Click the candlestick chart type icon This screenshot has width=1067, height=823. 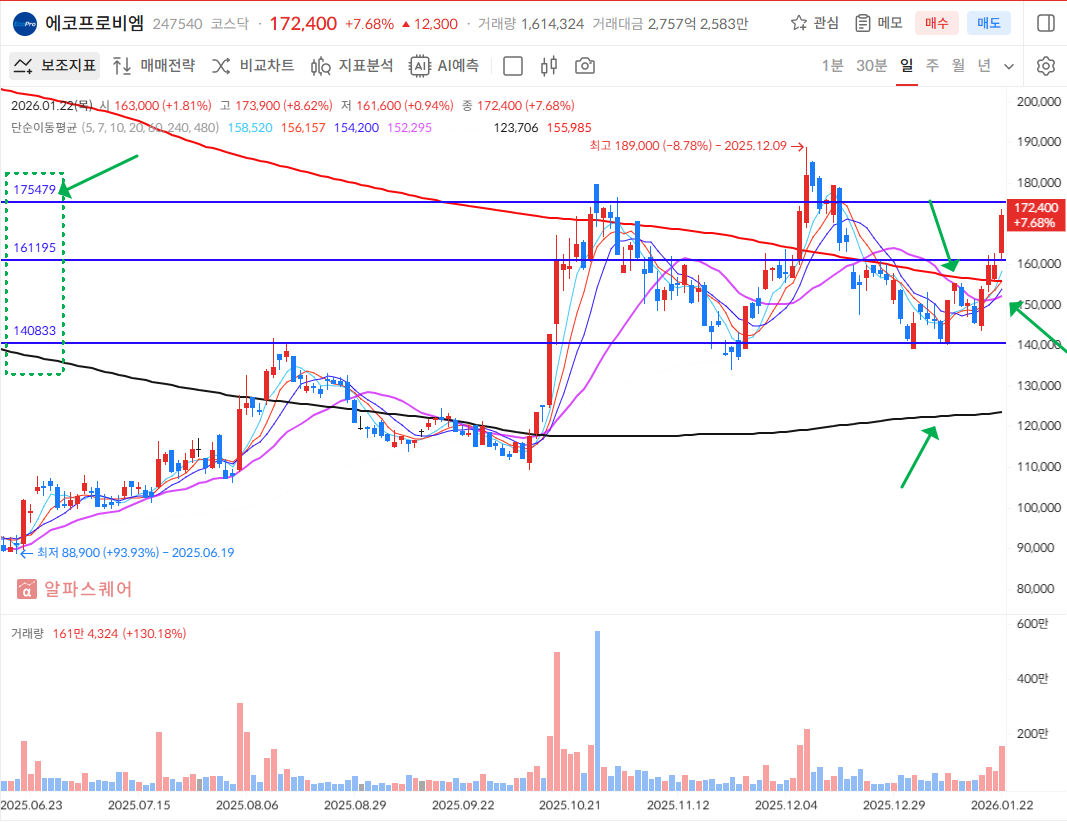coord(548,66)
